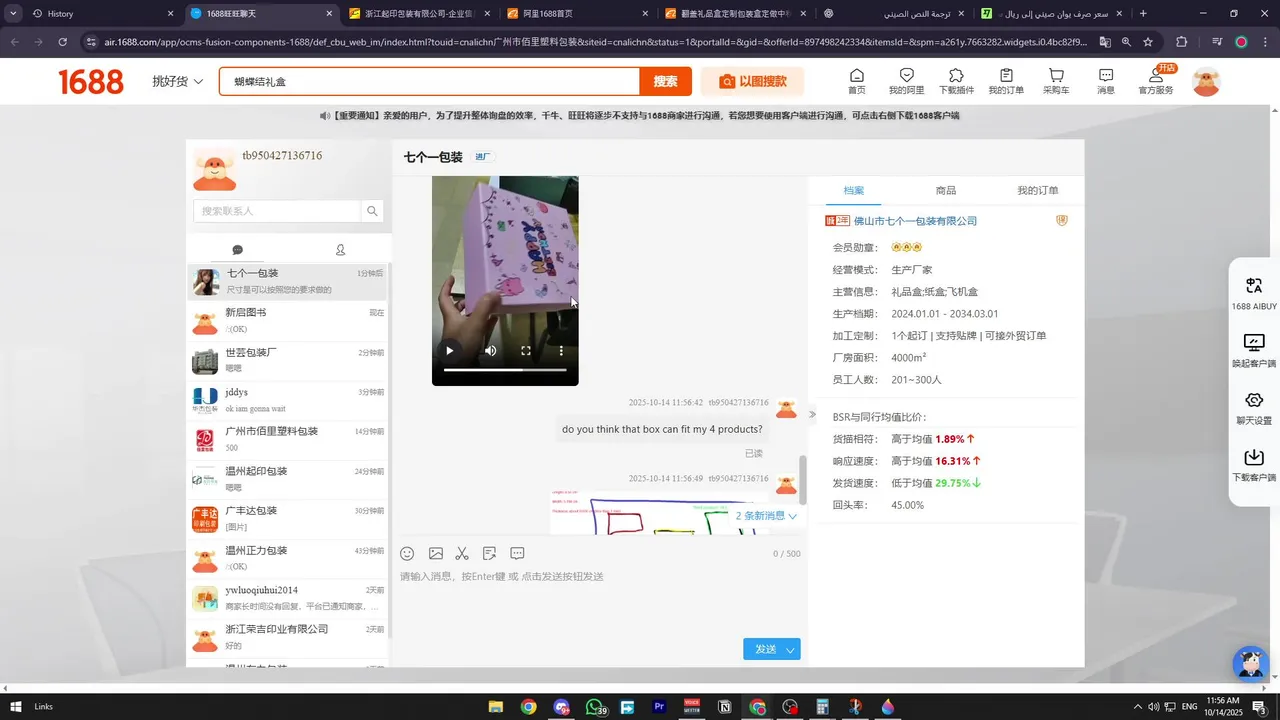The height and width of the screenshot is (720, 1280).
Task: Click the chat message scrollbar
Action: (802, 480)
